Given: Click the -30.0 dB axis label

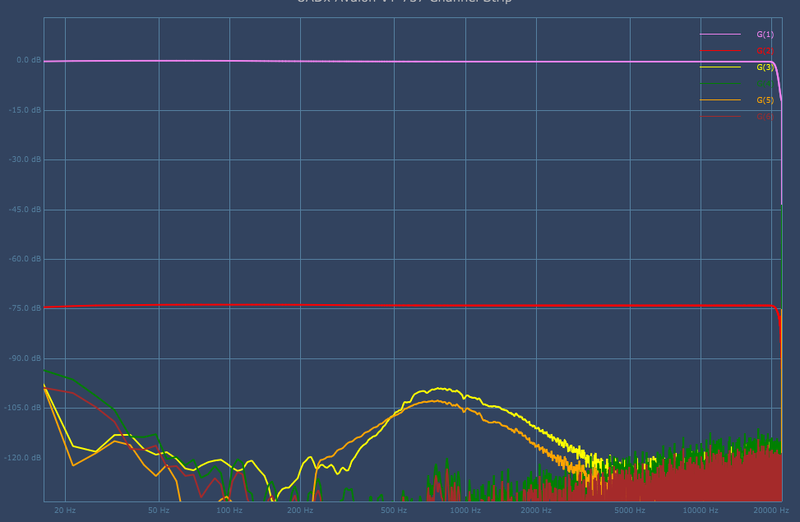Looking at the screenshot, I should point(25,159).
